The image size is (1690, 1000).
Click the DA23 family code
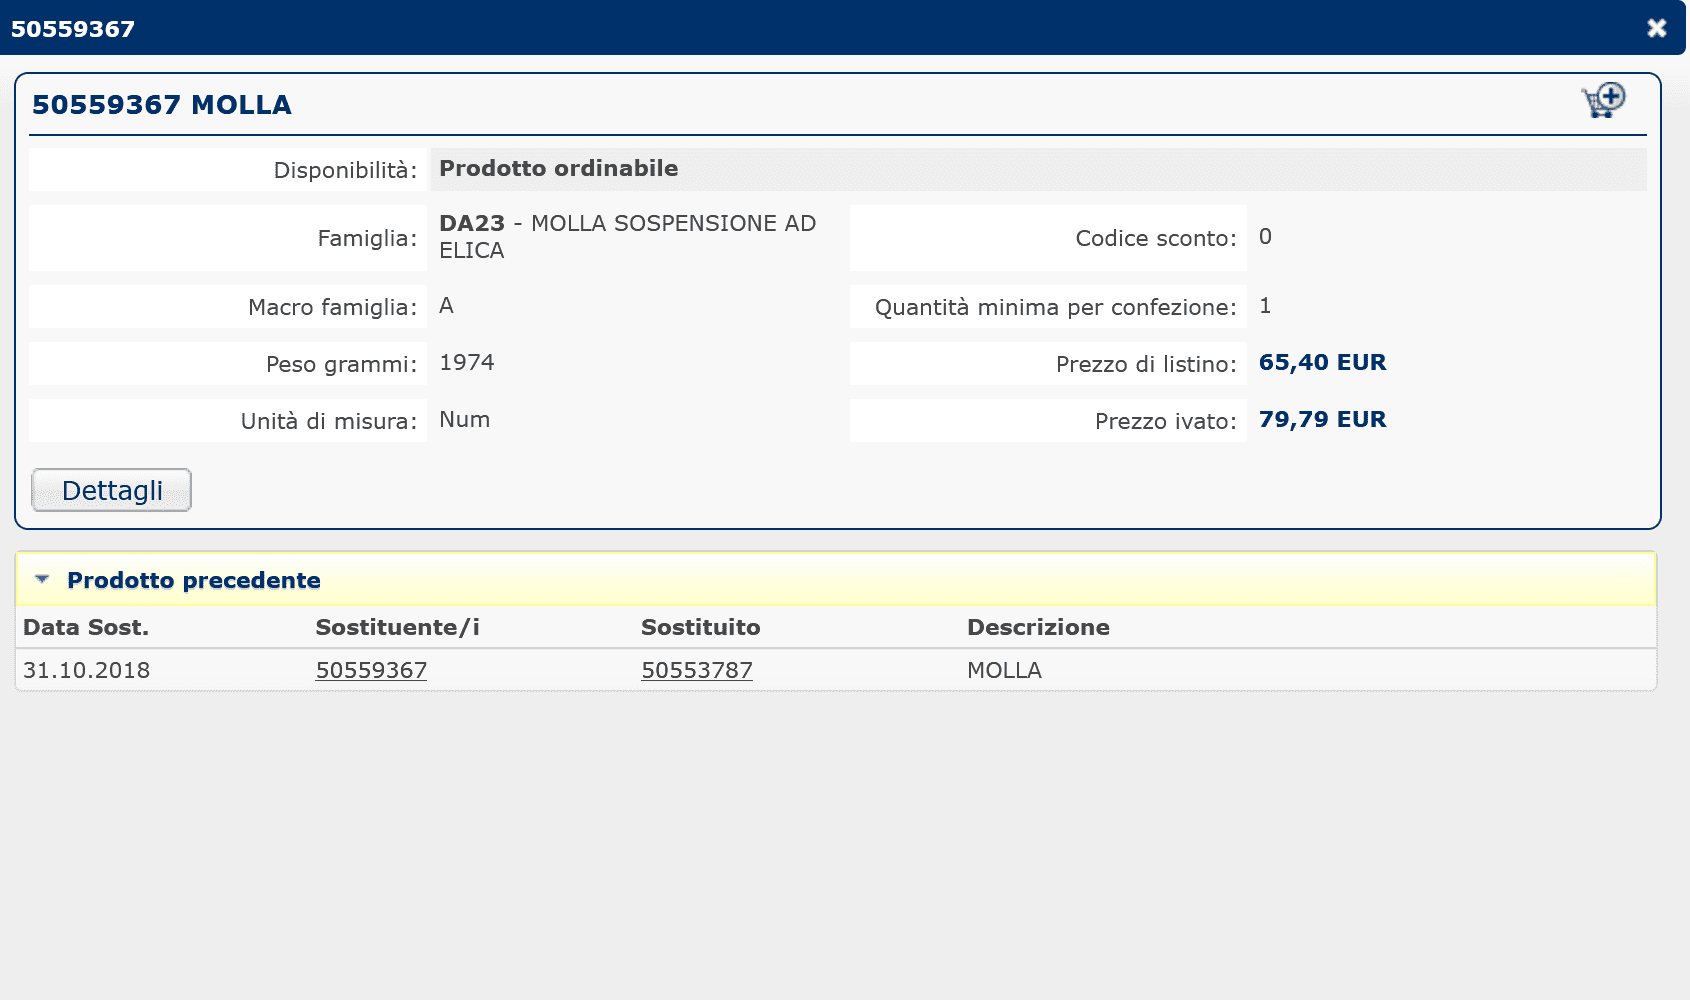coord(471,223)
